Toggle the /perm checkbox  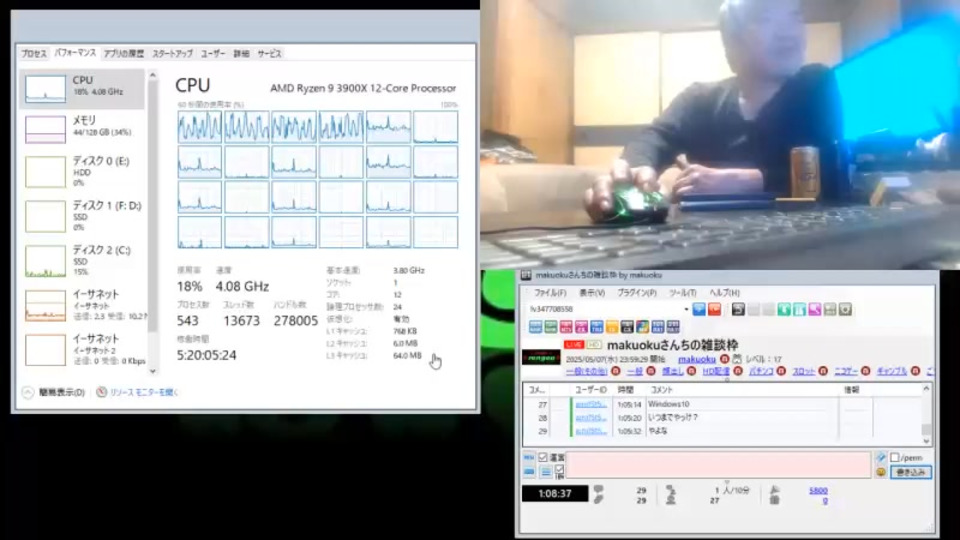coord(895,457)
